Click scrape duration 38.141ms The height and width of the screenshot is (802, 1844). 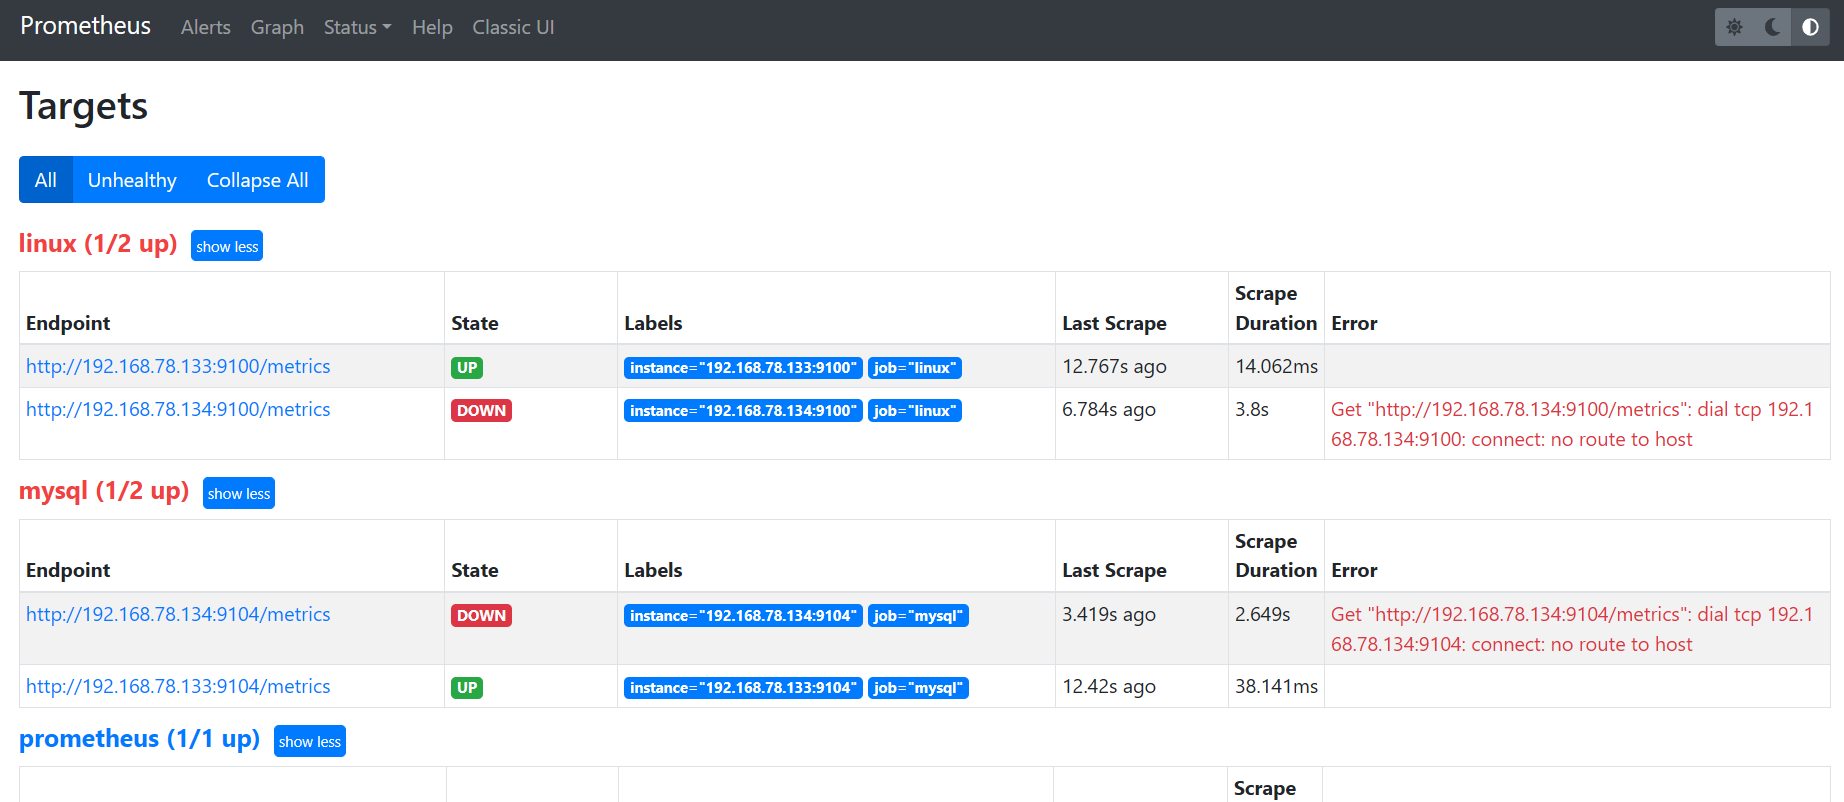tap(1276, 686)
